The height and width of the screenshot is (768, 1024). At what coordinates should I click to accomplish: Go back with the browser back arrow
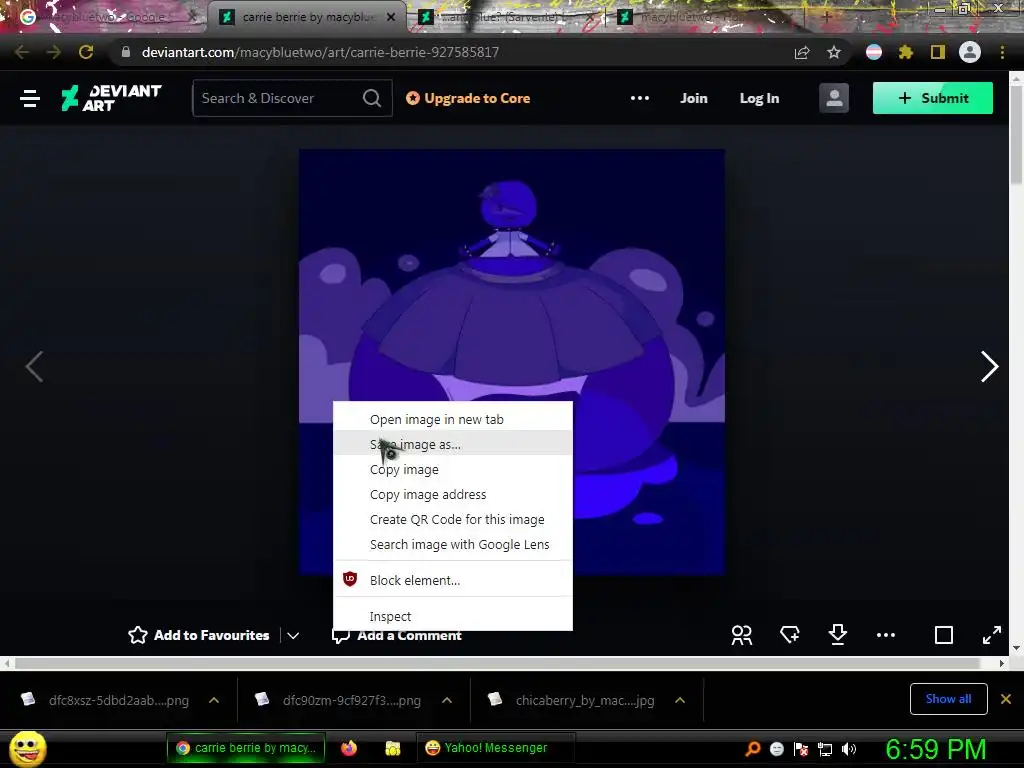pyautogui.click(x=22, y=52)
